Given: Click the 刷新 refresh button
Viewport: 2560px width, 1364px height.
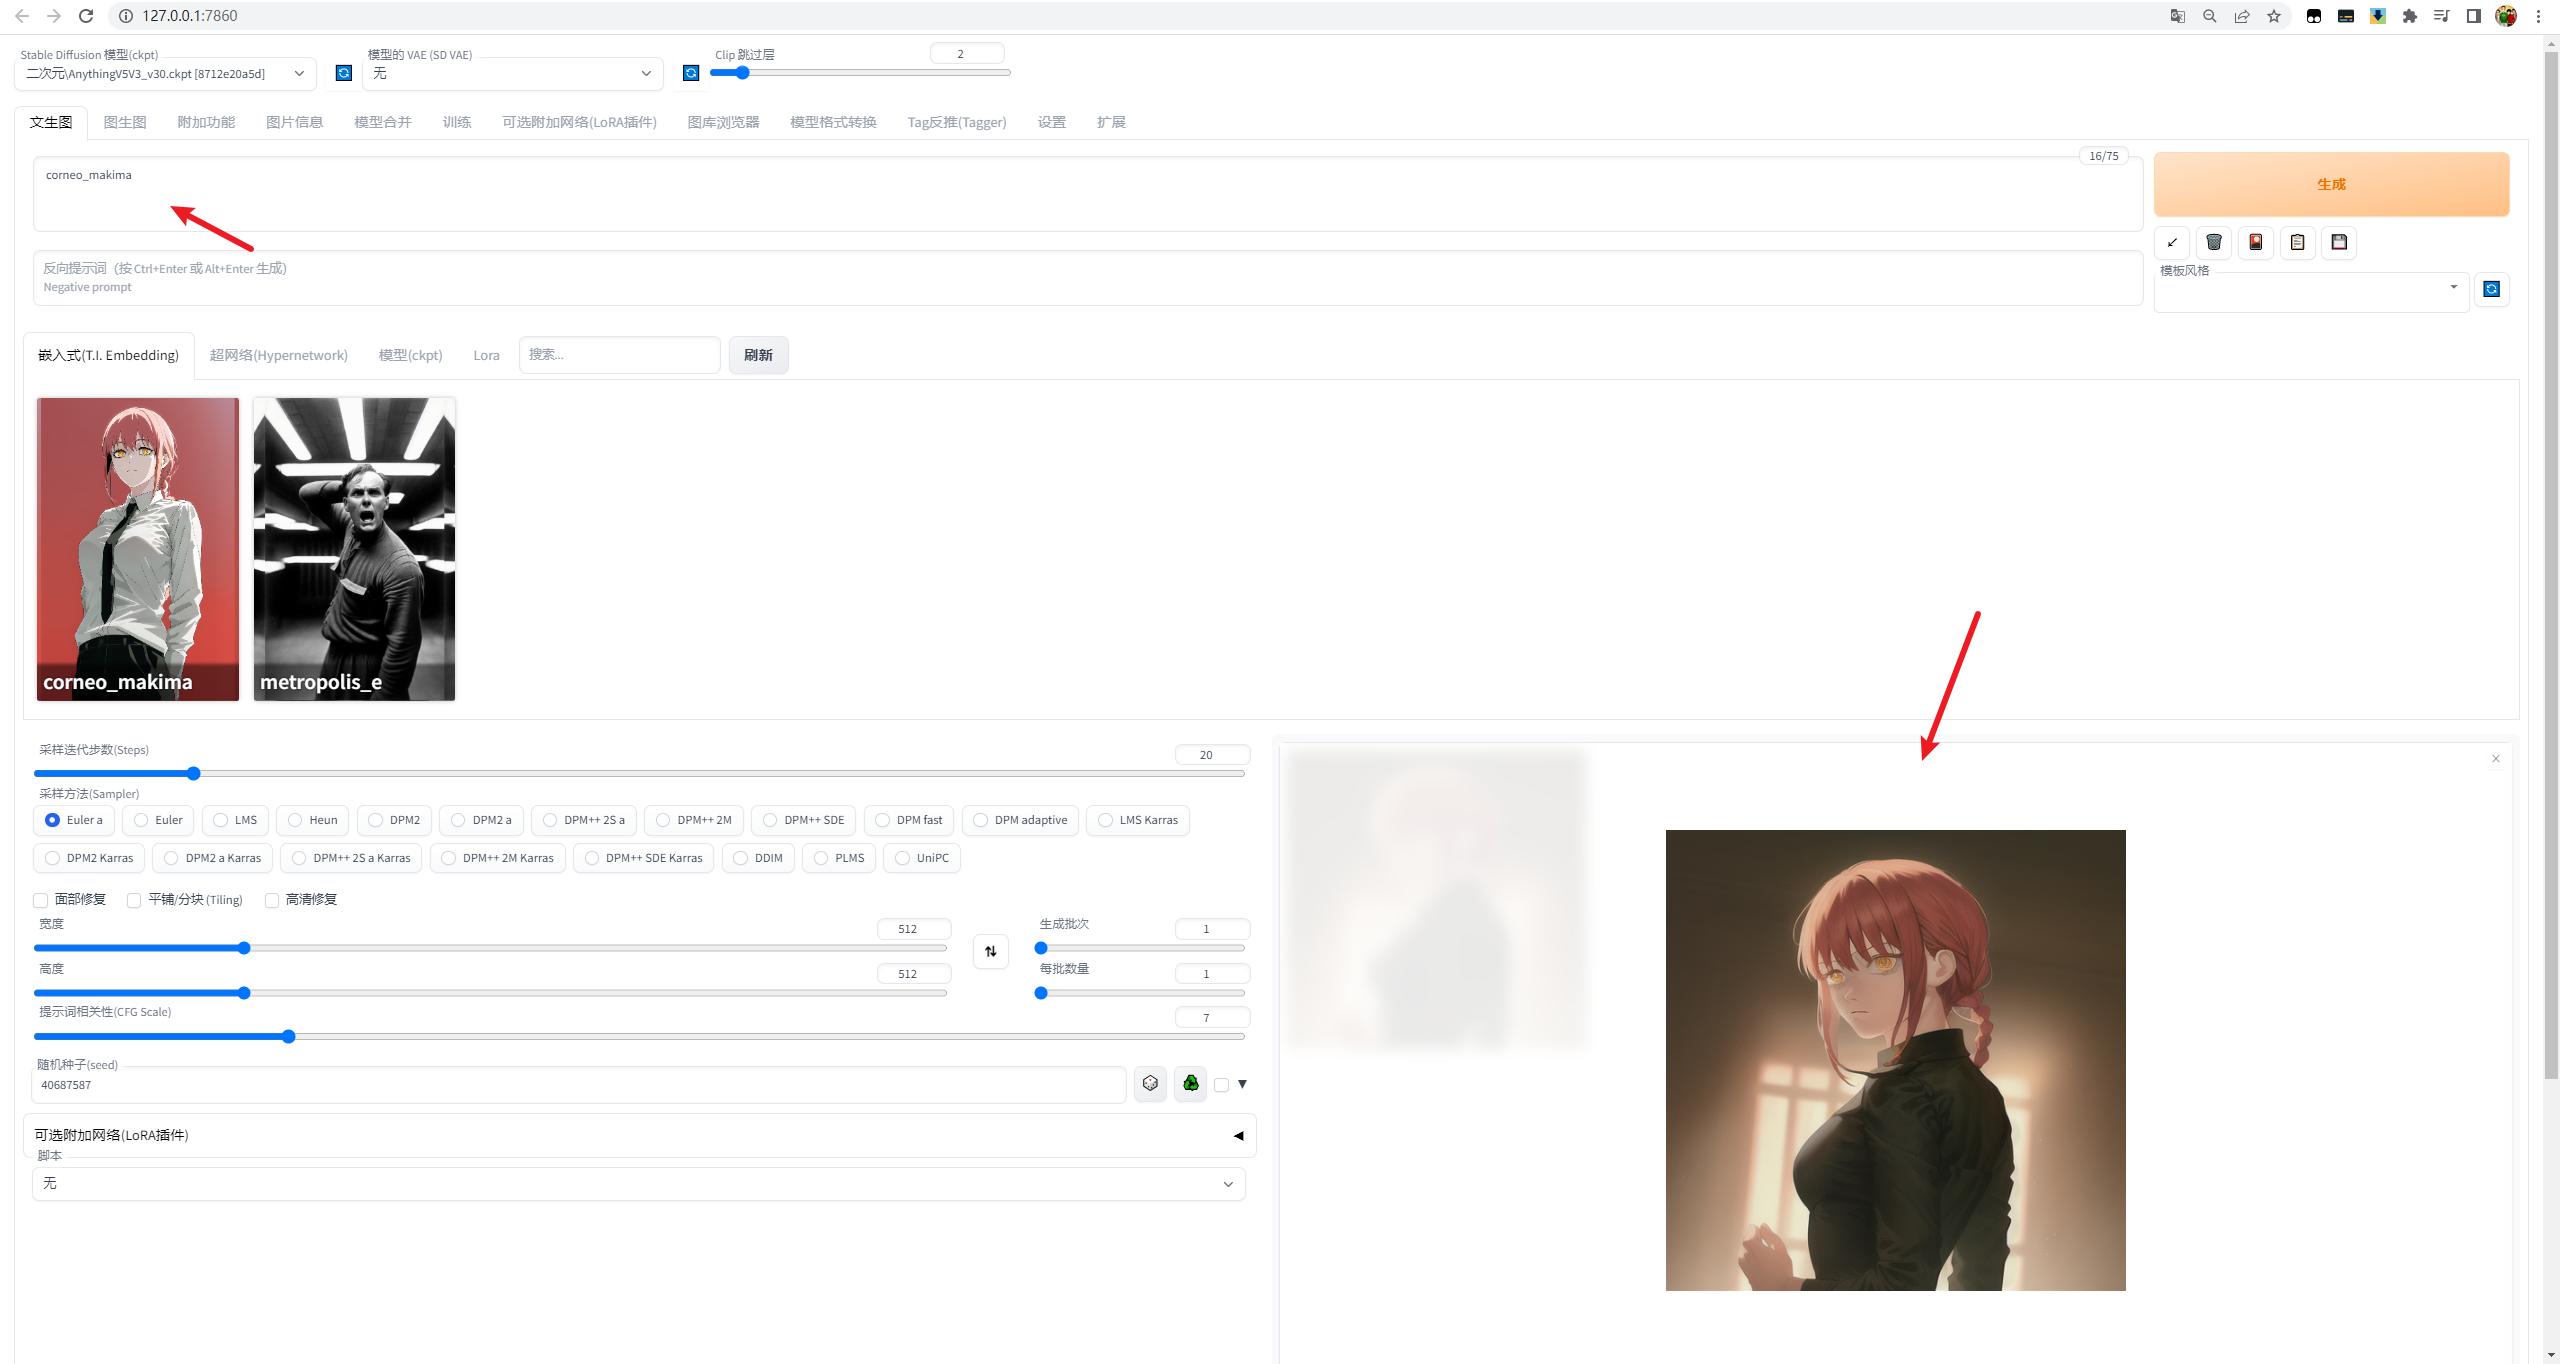Looking at the screenshot, I should point(758,355).
